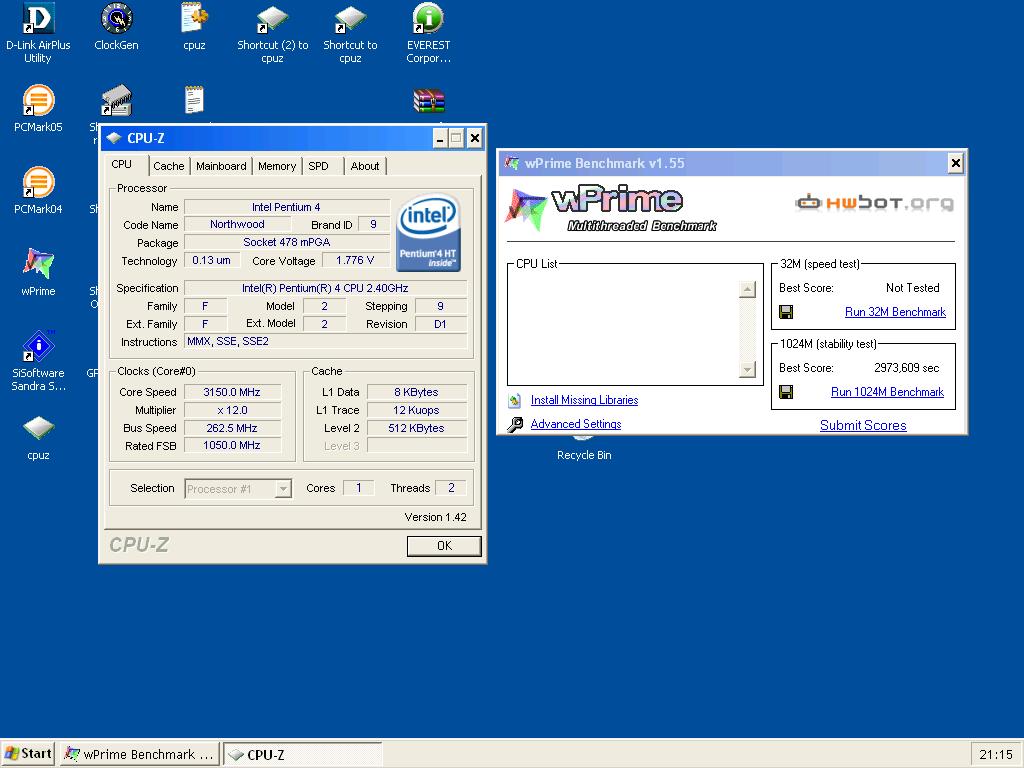The image size is (1024, 768).
Task: Run the 1024M Benchmark
Action: coord(888,392)
